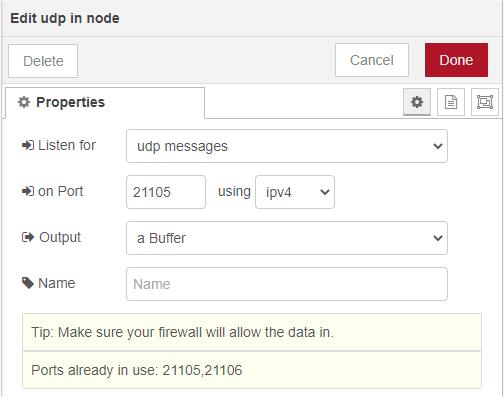Screen dimensions: 504x397
Task: Click the Listen for arrow icon
Action: coord(28,145)
